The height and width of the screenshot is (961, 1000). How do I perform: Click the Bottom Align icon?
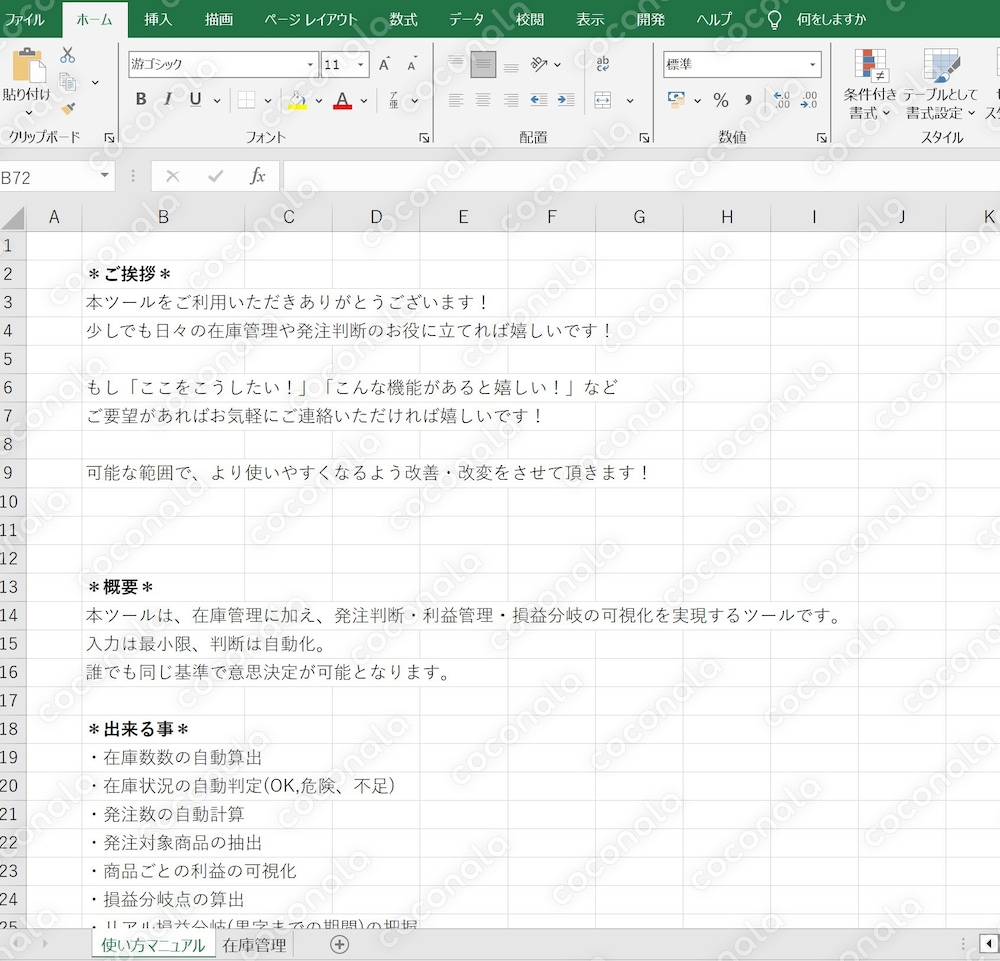click(511, 66)
